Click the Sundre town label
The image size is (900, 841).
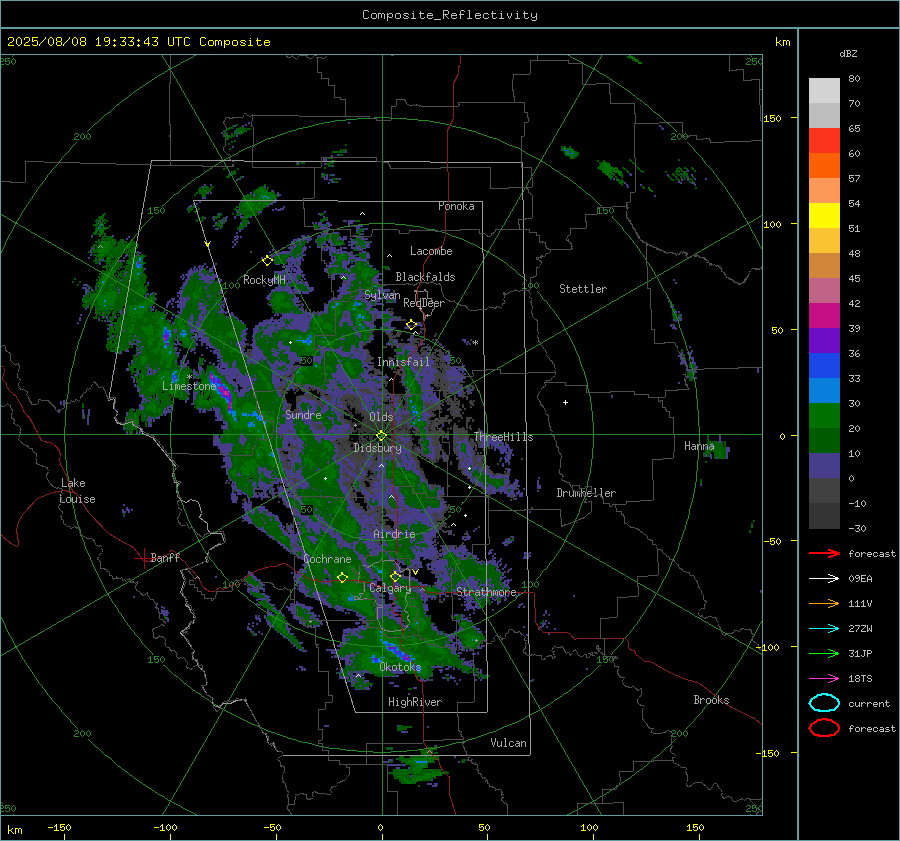coord(303,414)
